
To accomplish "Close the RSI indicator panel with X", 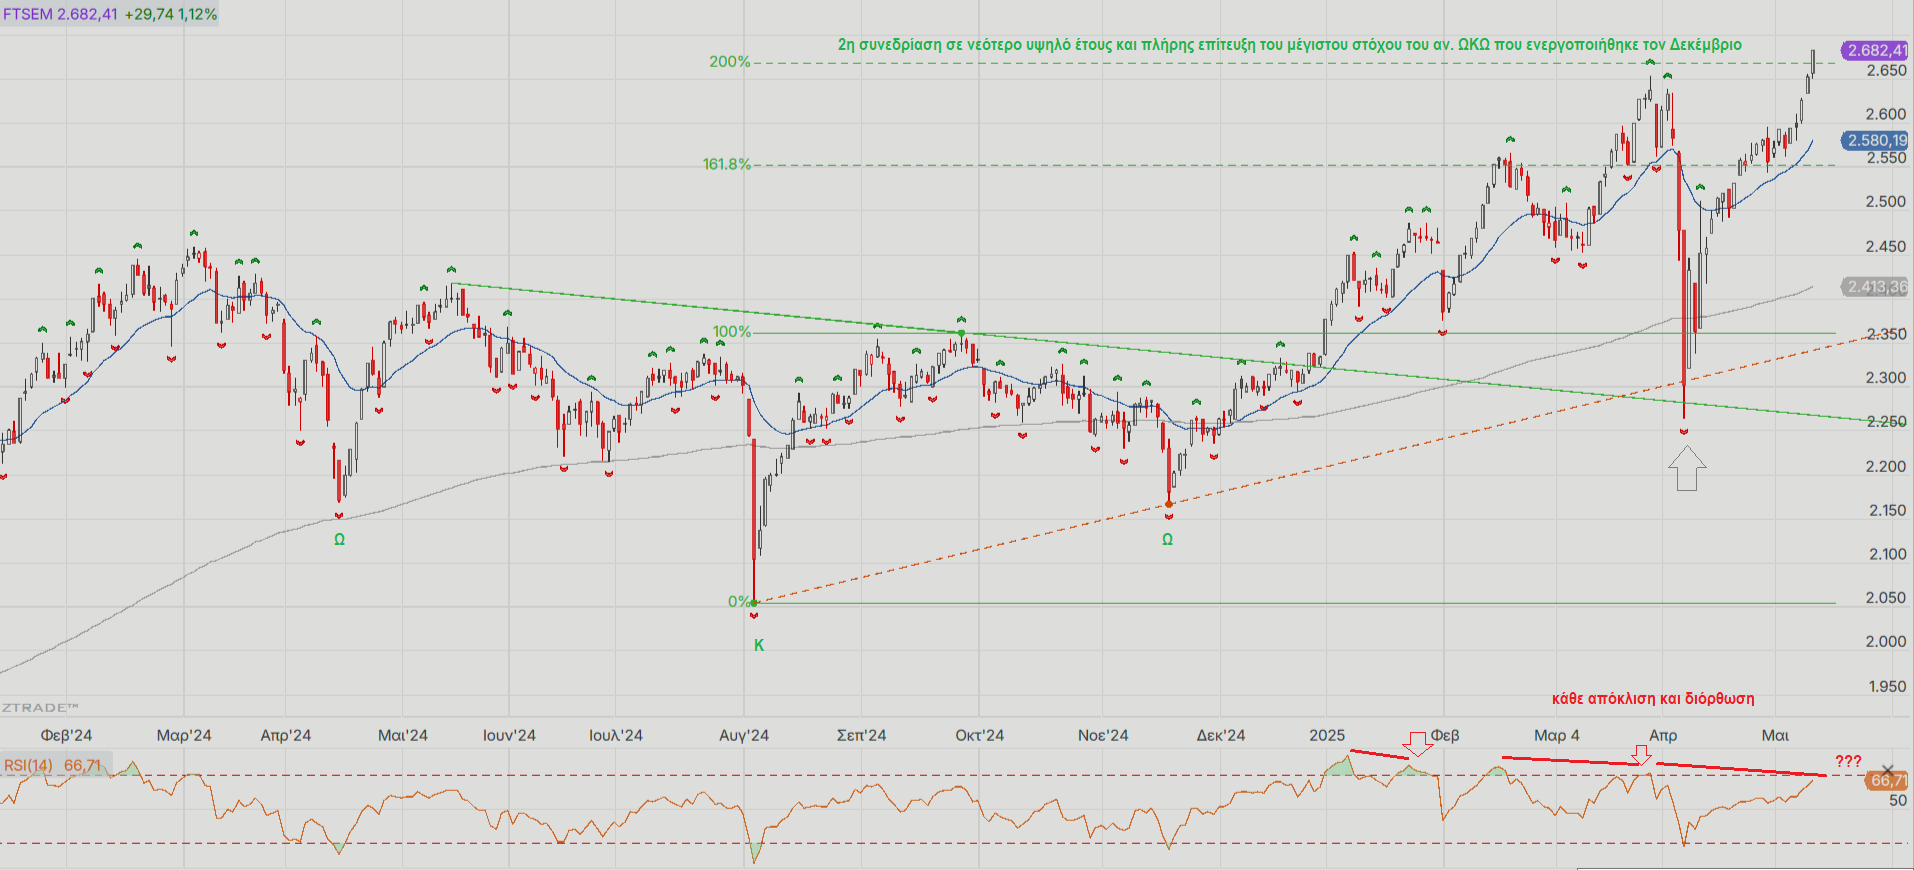I will pos(1888,768).
